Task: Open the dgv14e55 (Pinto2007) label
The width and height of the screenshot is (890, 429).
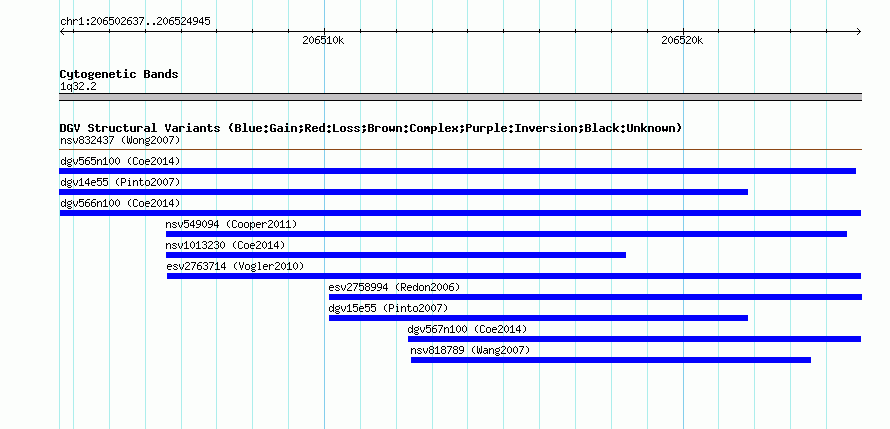Action: [120, 182]
